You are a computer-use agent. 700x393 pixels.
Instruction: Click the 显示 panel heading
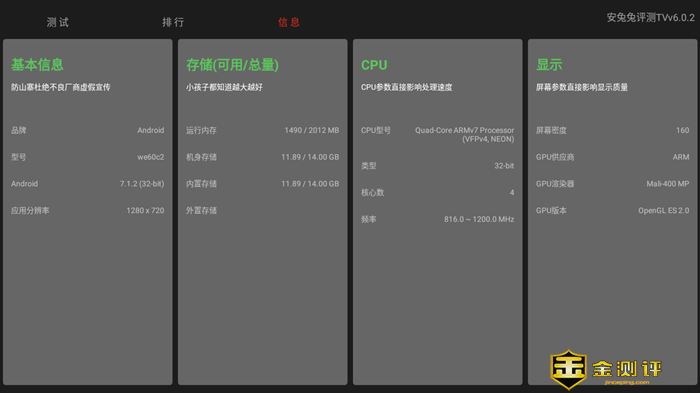pos(549,65)
